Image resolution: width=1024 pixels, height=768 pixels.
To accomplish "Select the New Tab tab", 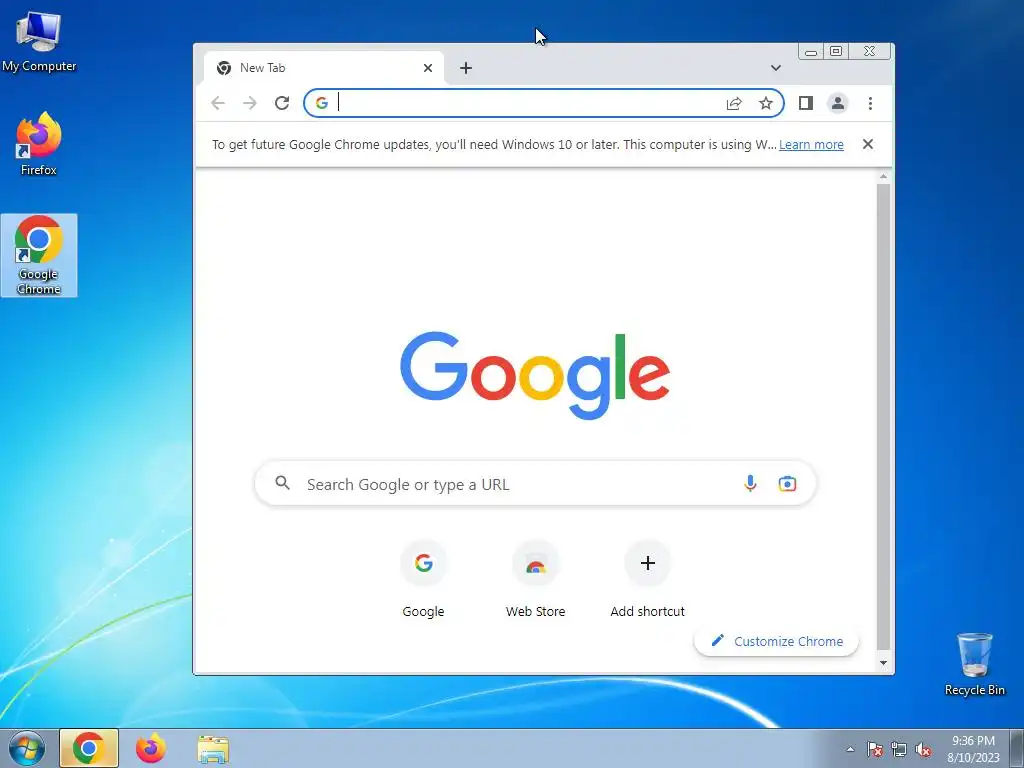I will pos(324,68).
